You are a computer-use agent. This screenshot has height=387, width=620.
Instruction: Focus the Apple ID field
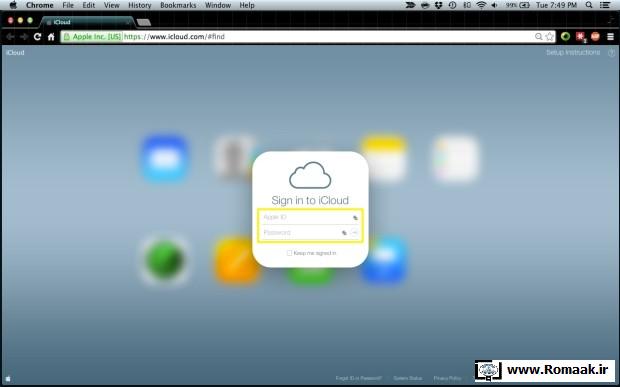pyautogui.click(x=310, y=217)
